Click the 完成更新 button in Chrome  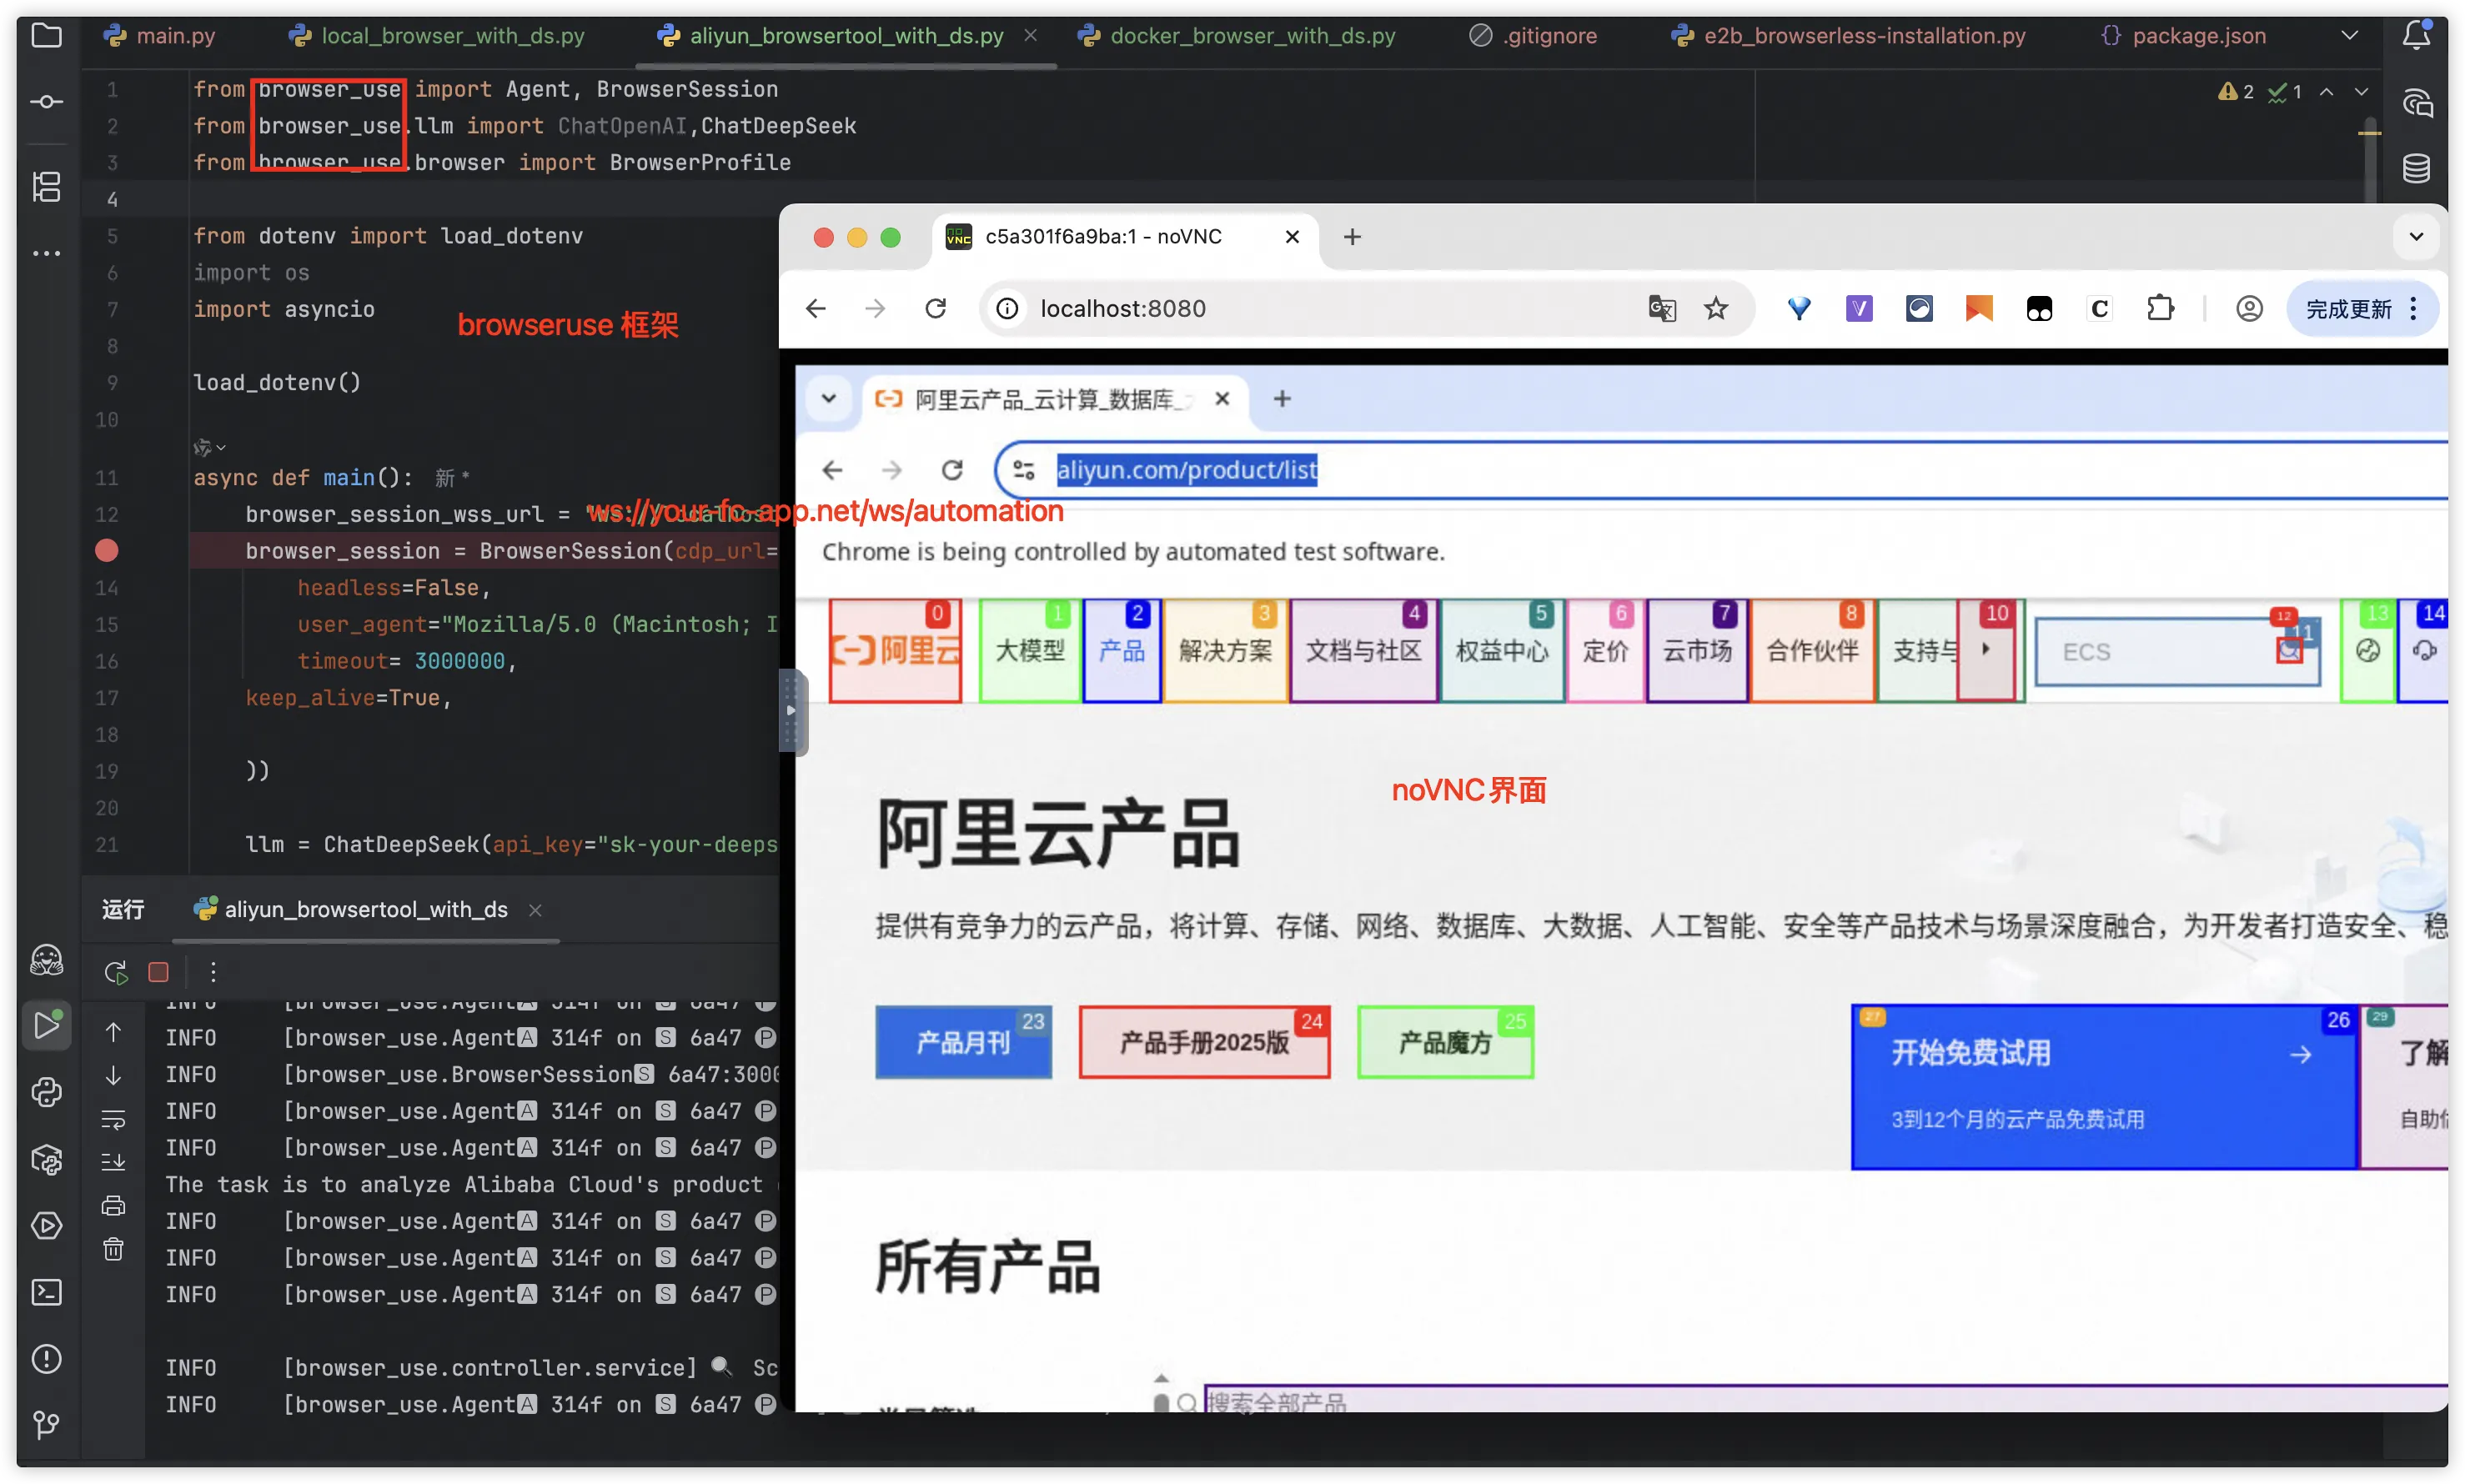click(x=2348, y=309)
